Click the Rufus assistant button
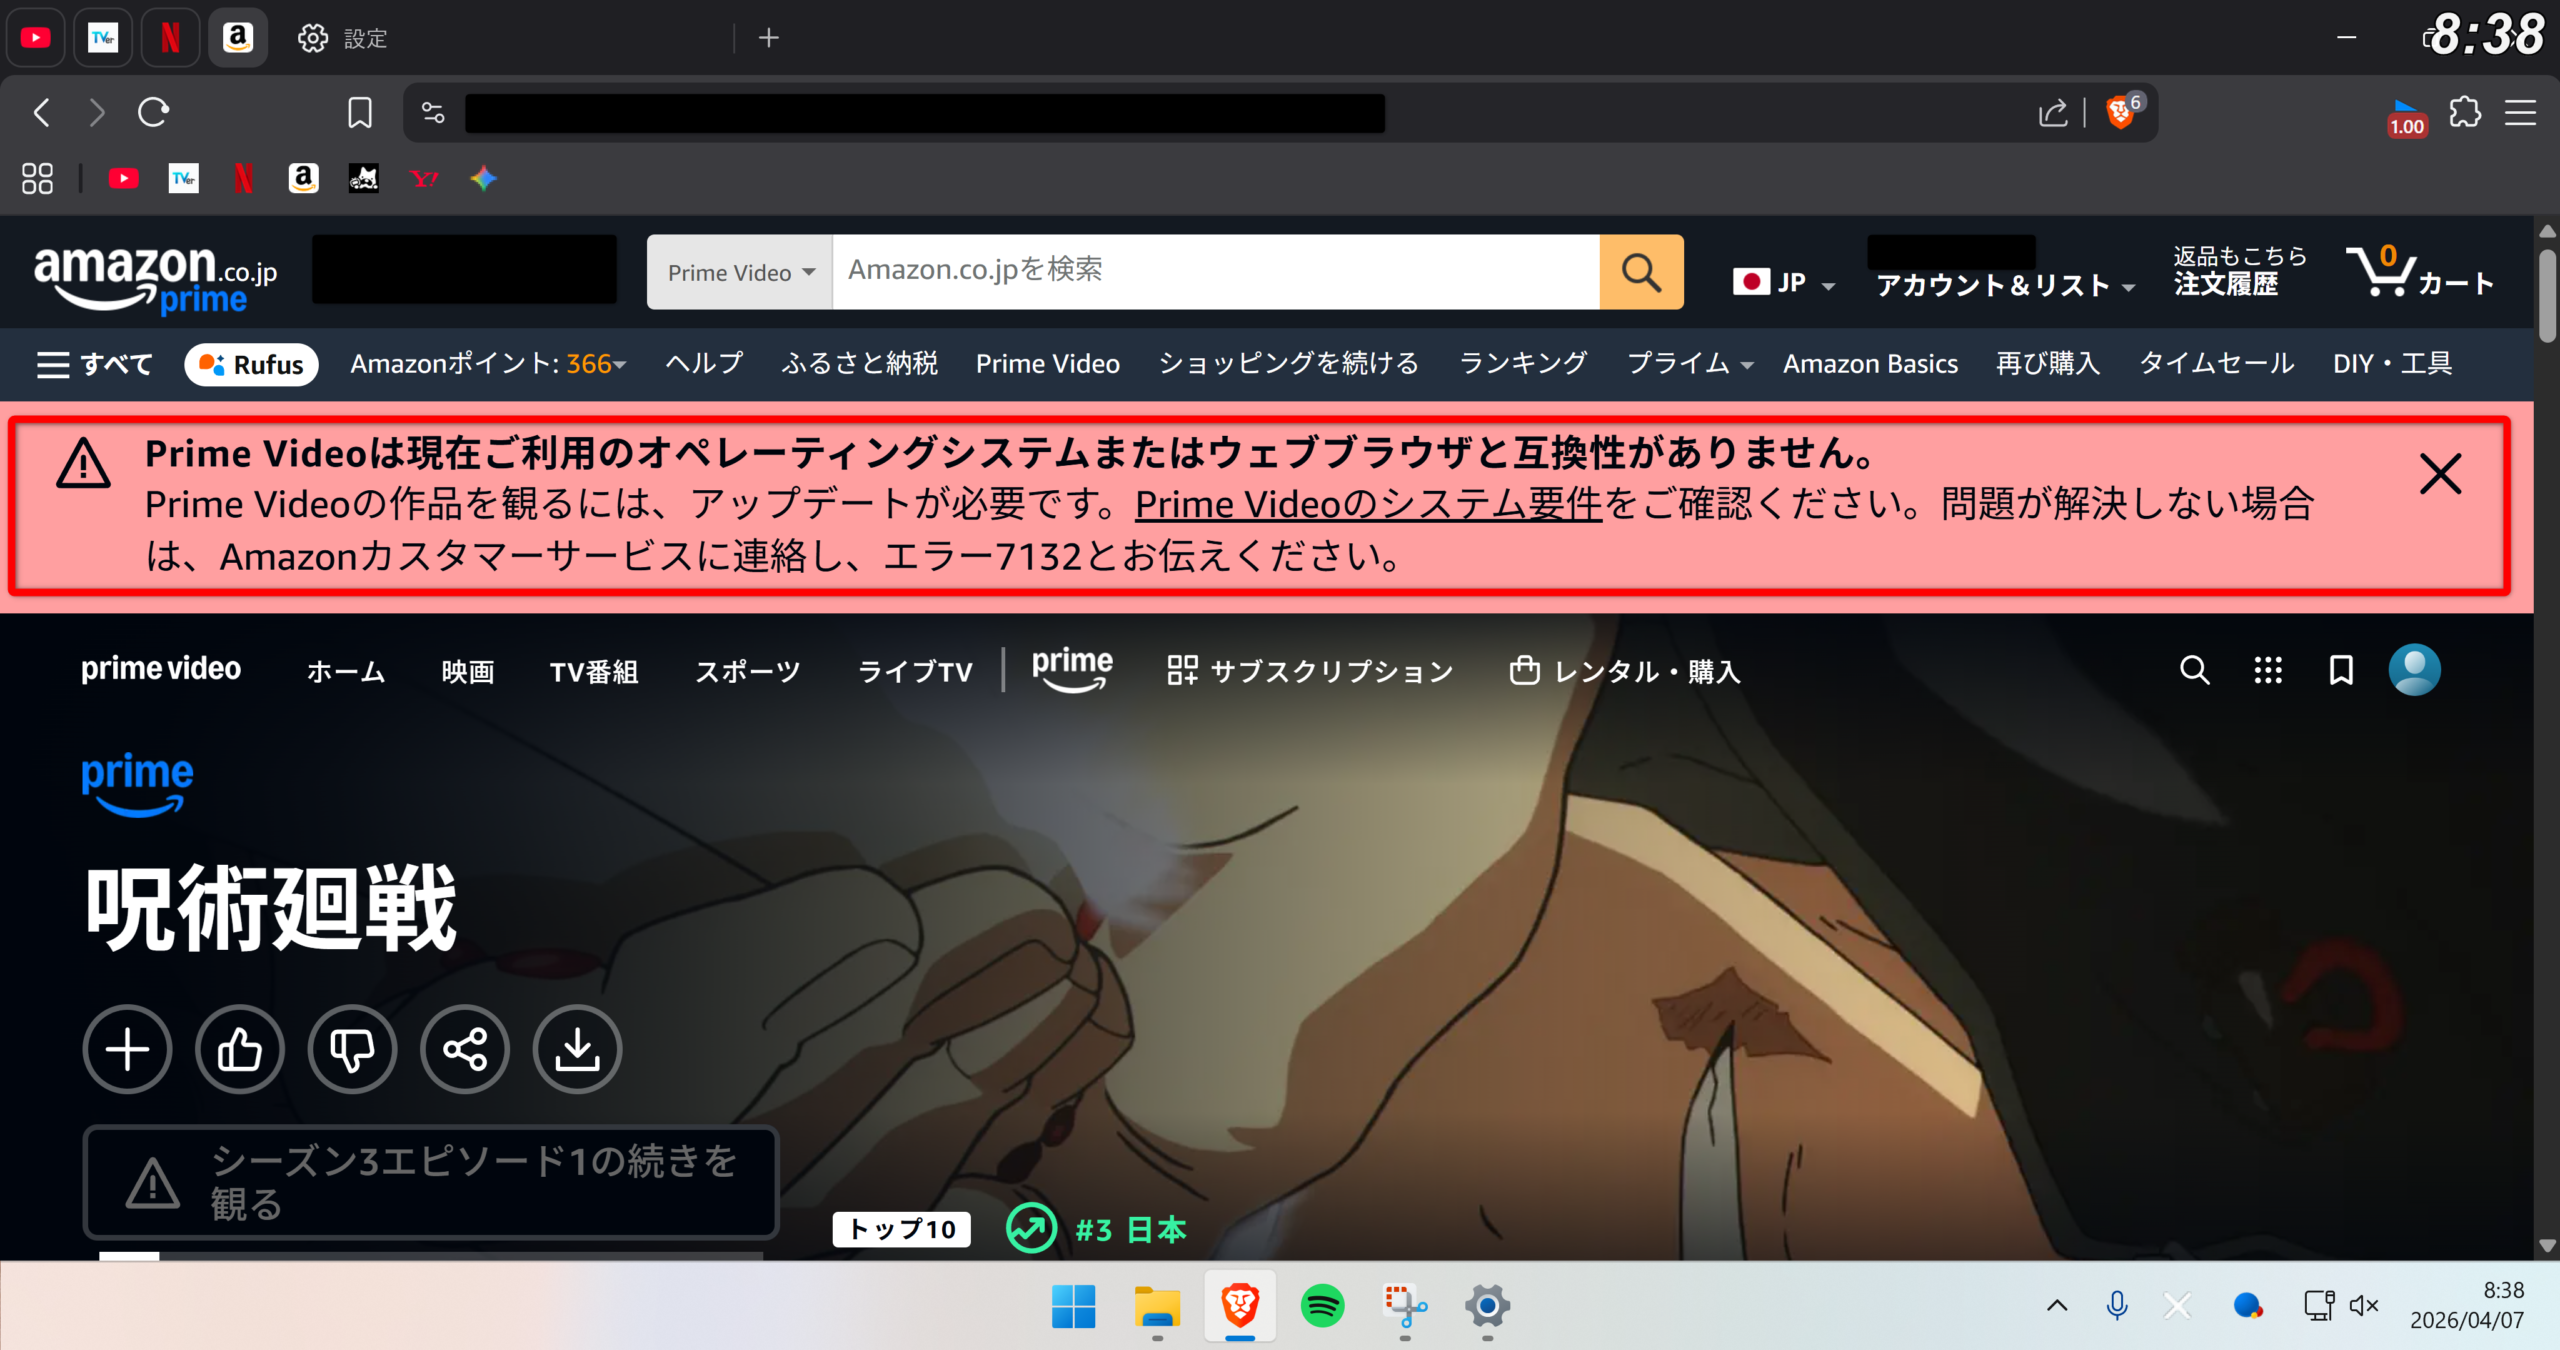 point(251,364)
